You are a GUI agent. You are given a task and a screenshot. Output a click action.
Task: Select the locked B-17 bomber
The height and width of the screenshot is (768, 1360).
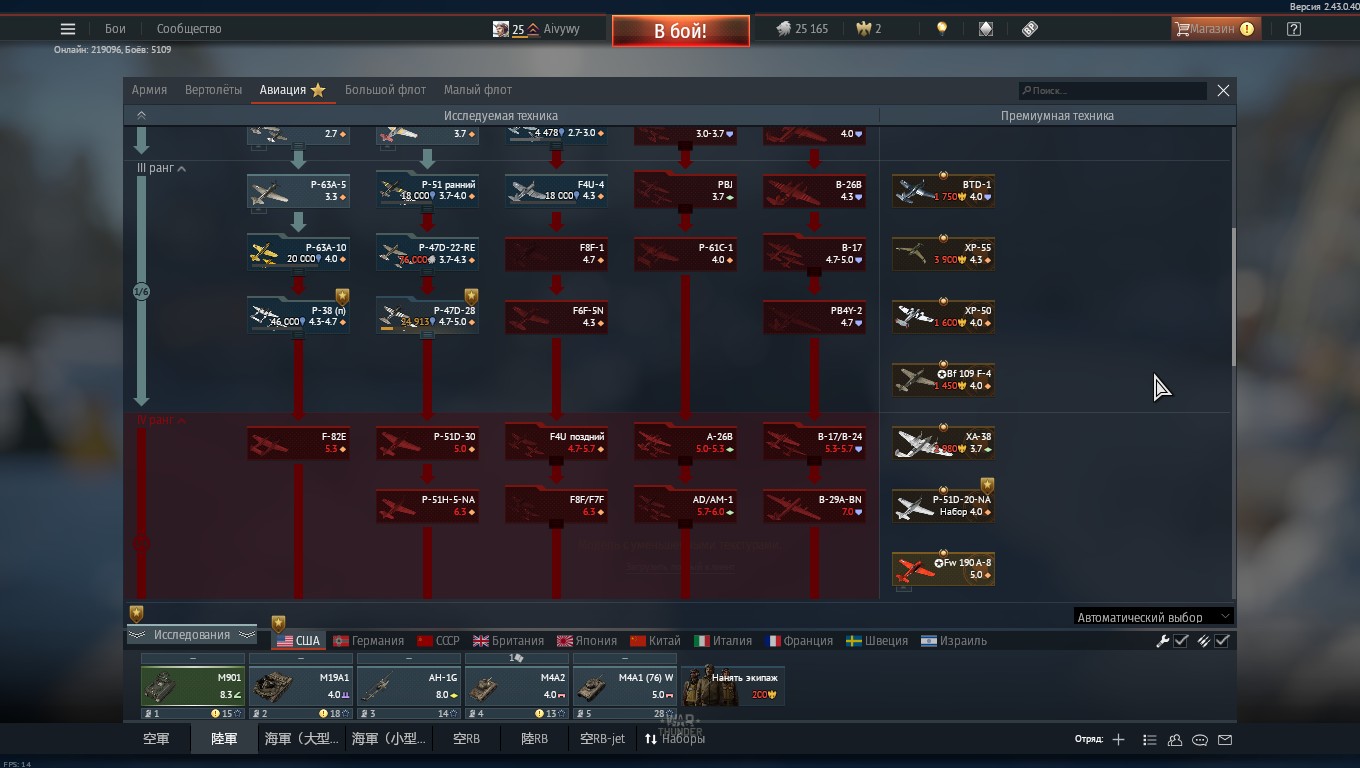point(814,253)
